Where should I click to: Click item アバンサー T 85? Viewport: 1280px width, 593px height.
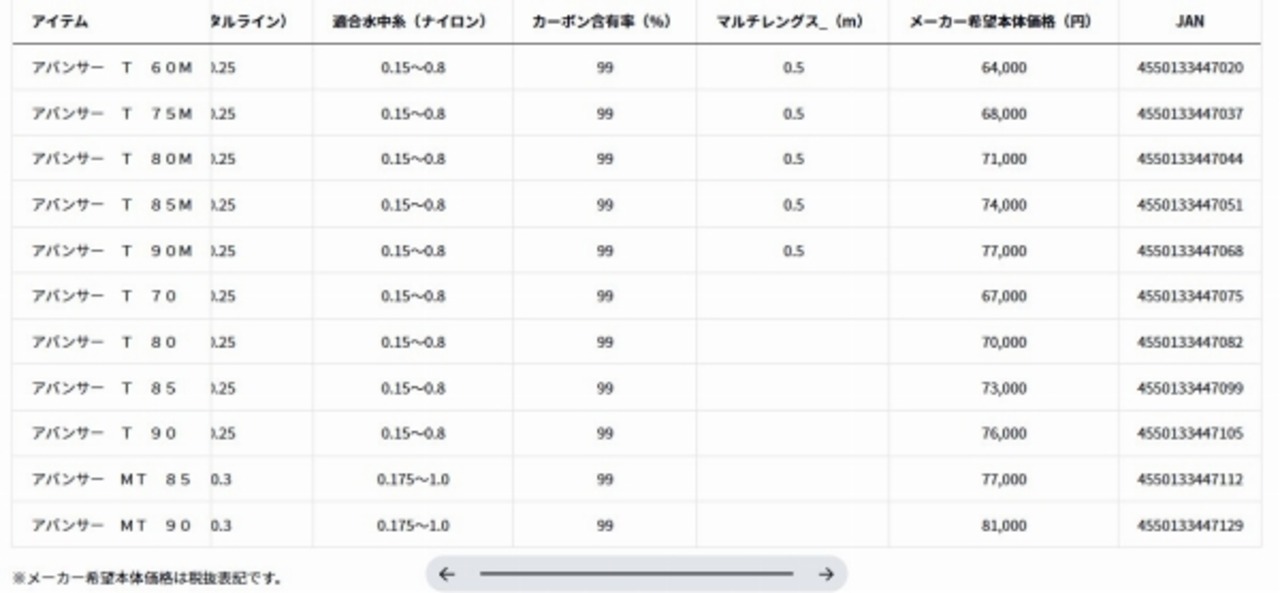(104, 388)
